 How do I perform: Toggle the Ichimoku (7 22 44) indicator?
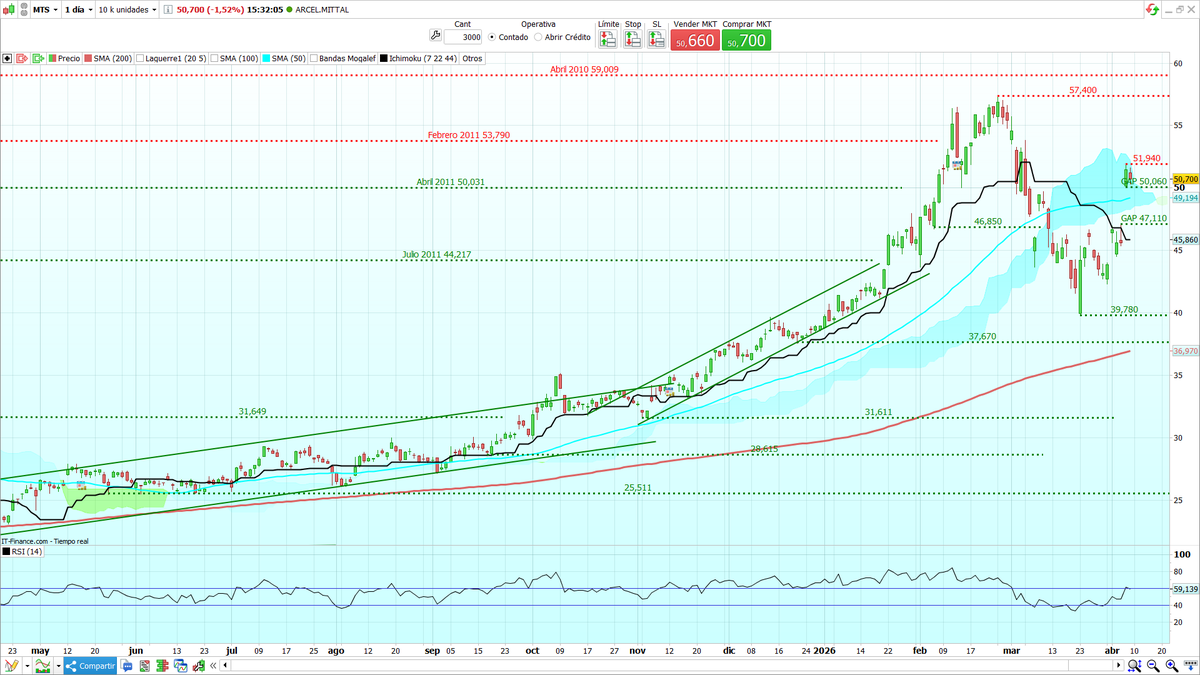[x=384, y=58]
